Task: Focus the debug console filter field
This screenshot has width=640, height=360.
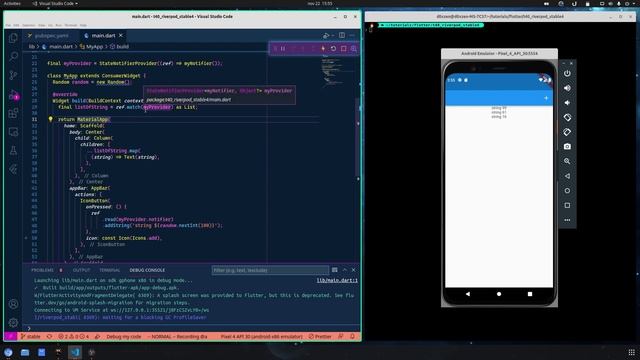Action: [x=270, y=270]
